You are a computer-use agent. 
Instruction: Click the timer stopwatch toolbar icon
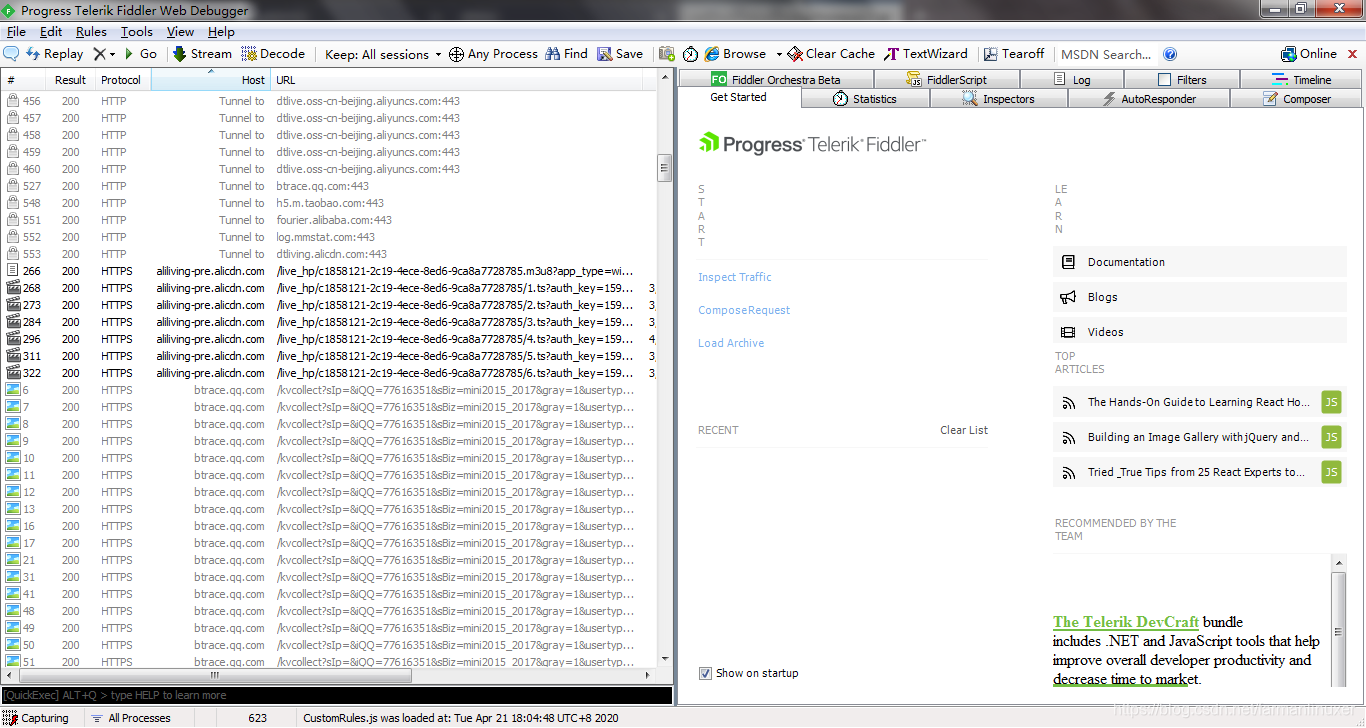(x=691, y=54)
